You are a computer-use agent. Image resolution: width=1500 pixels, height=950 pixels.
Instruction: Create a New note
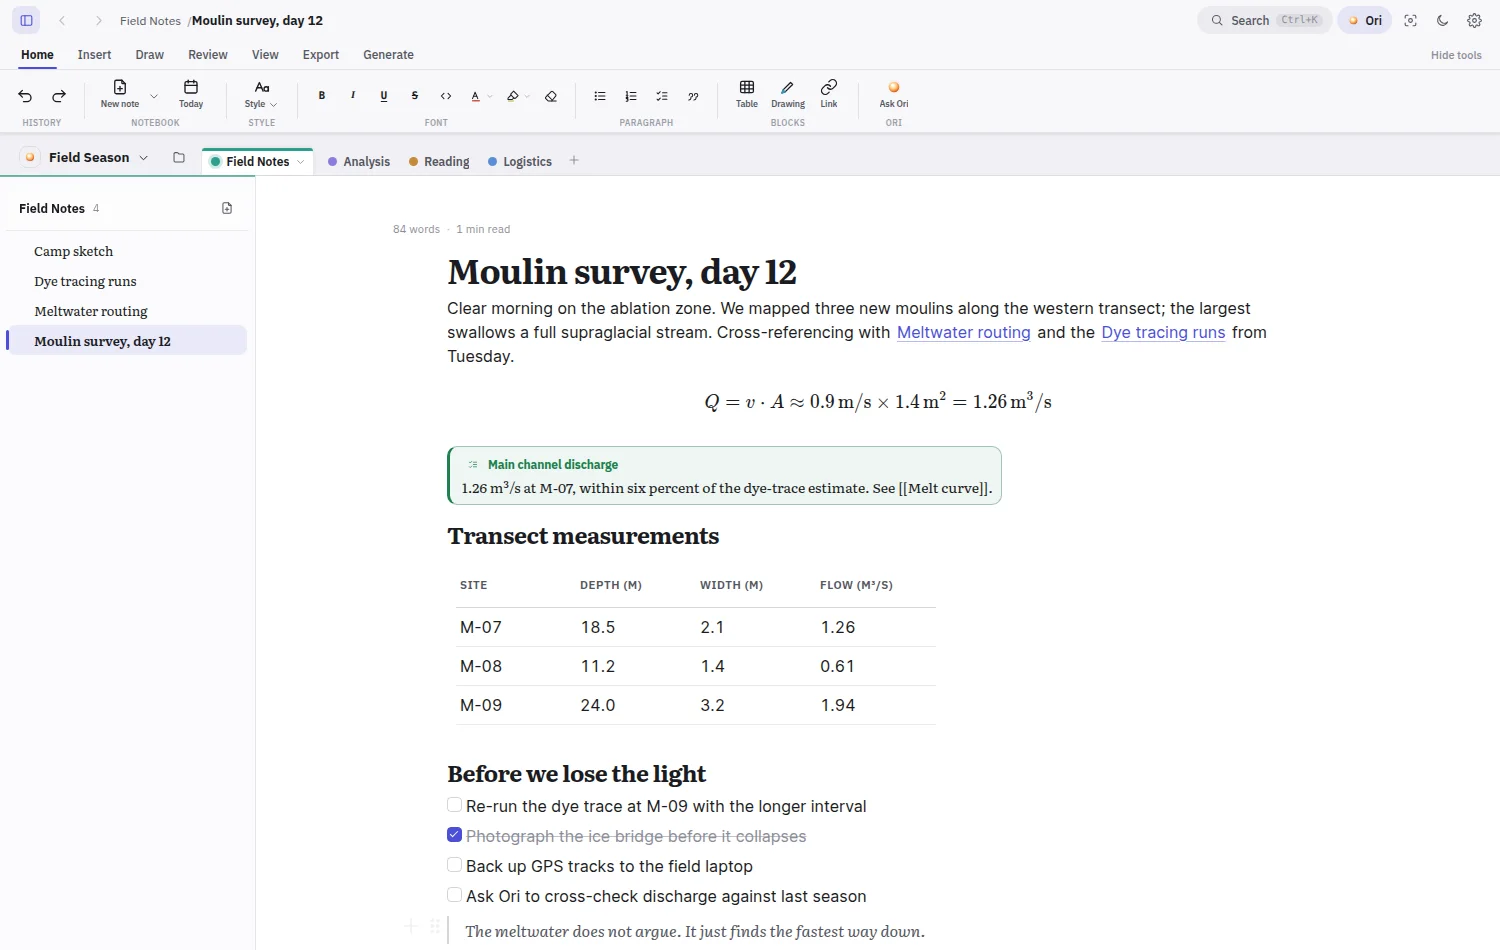[x=120, y=94]
